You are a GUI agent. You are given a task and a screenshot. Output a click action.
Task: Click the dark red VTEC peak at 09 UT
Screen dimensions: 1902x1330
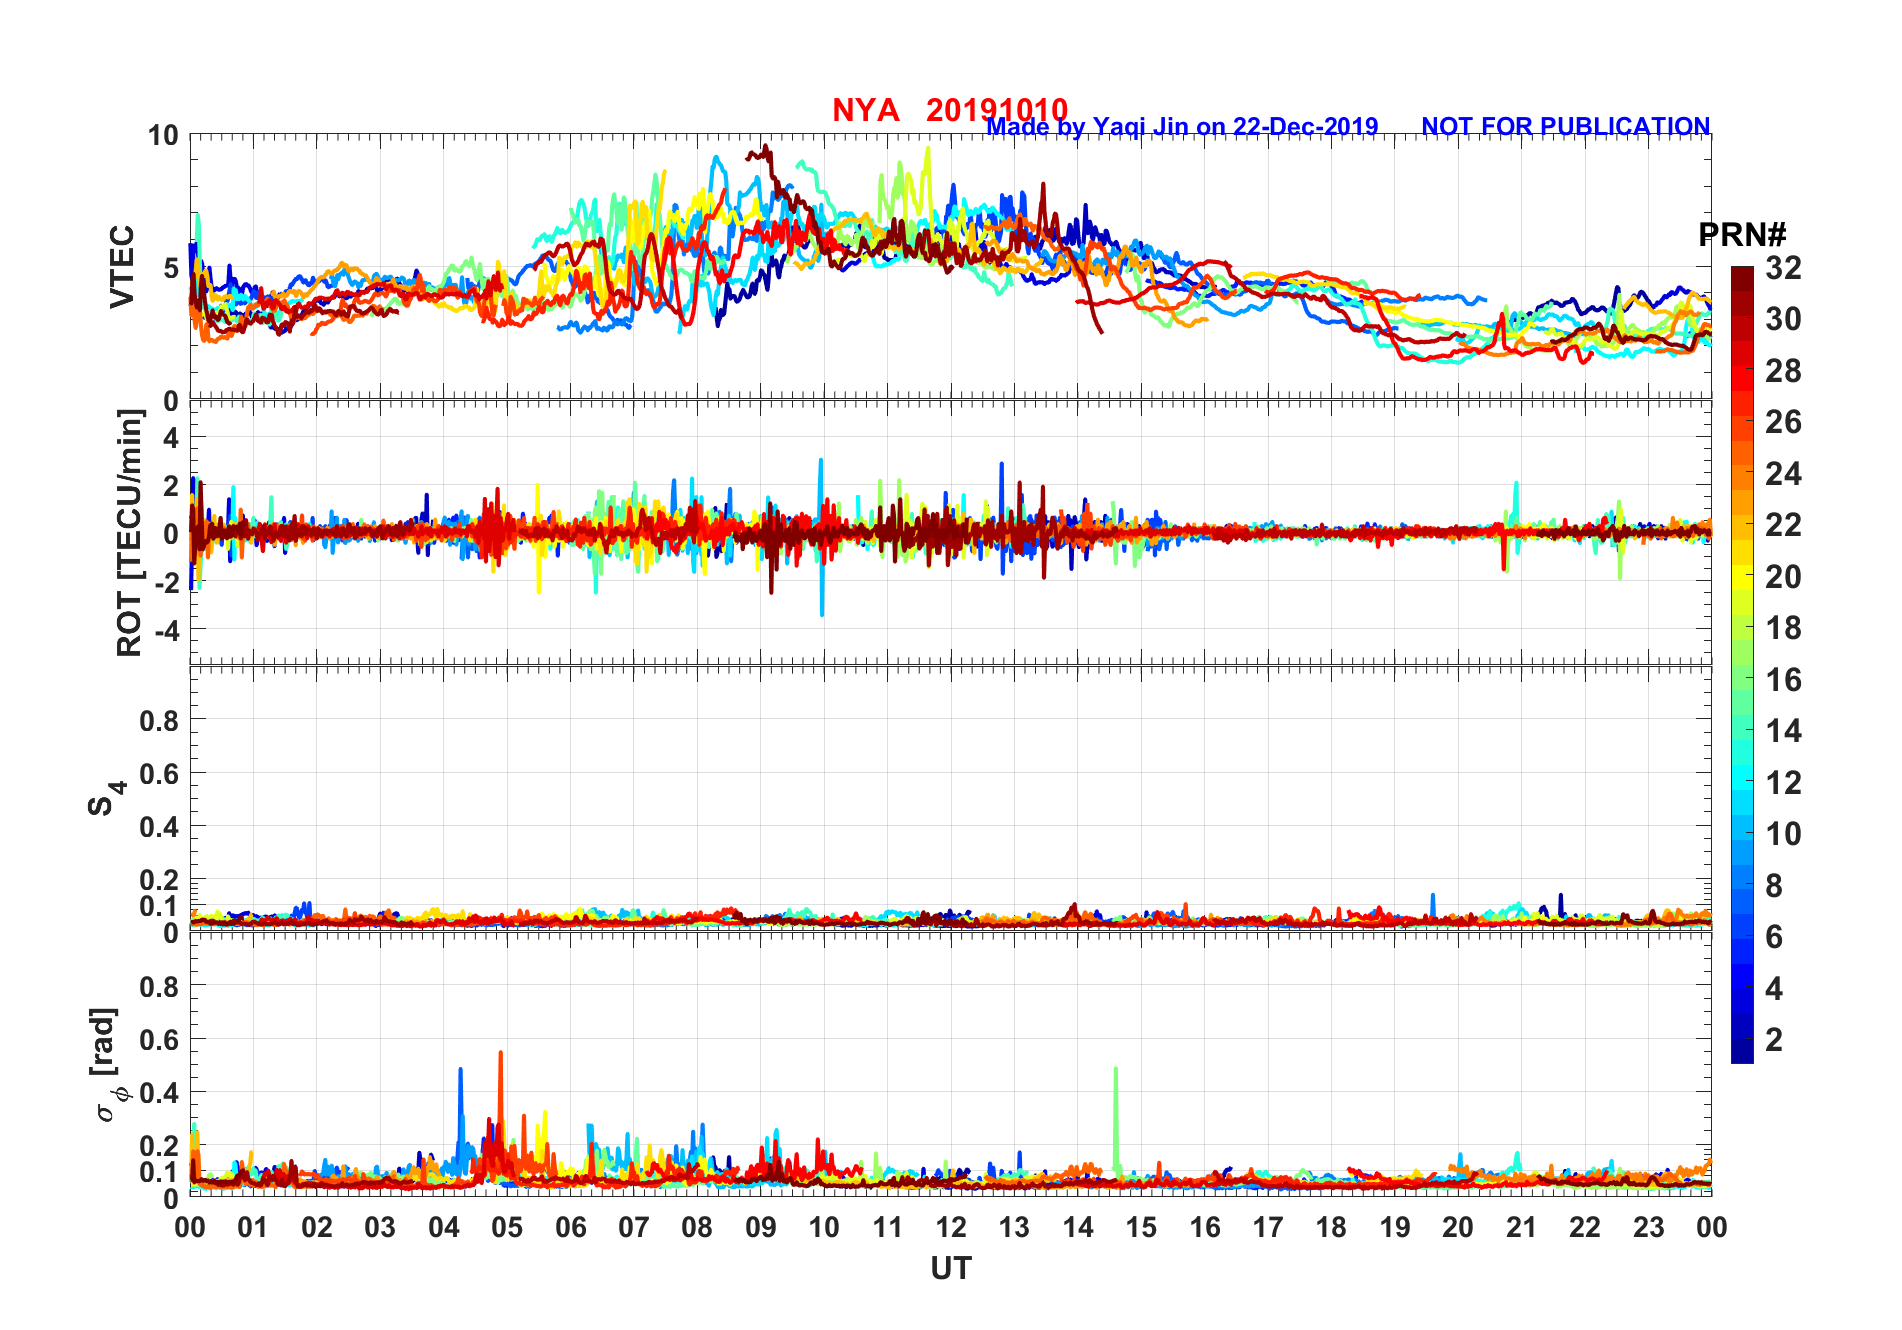(x=764, y=152)
